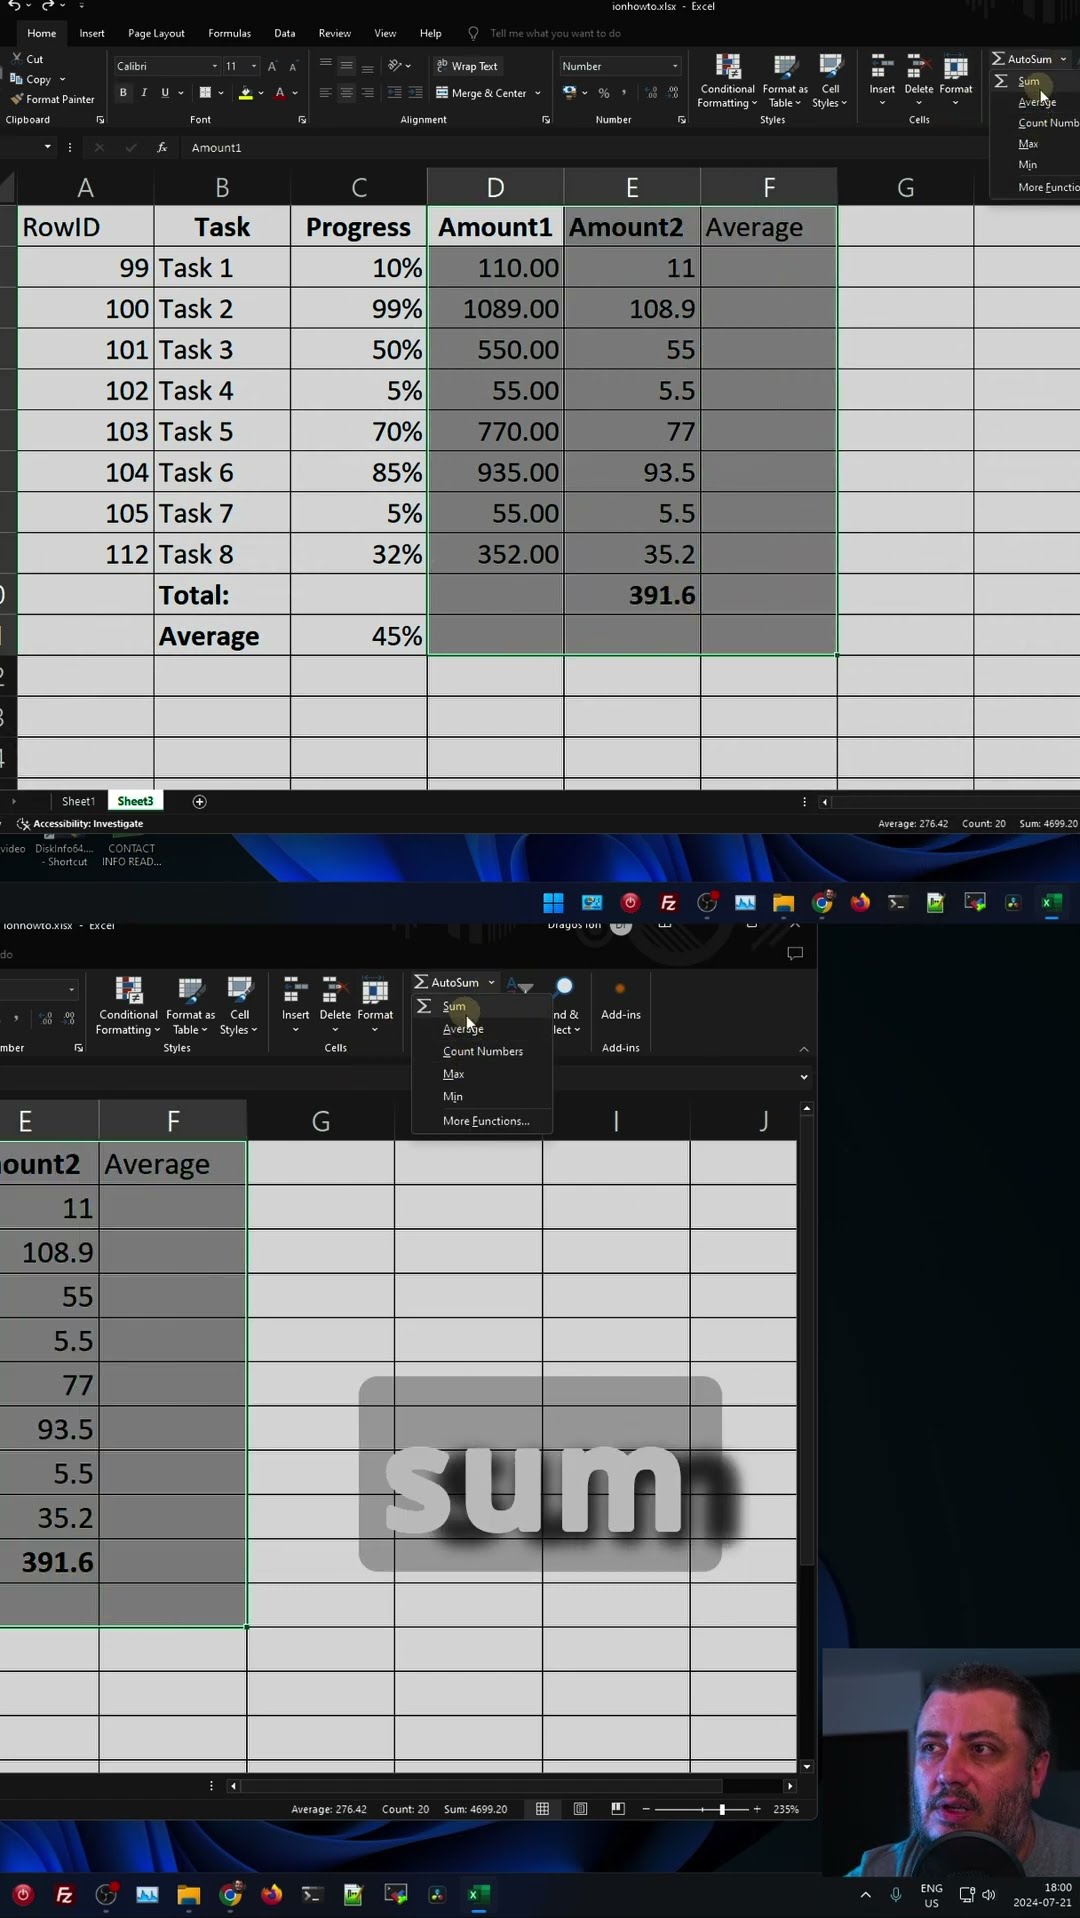Apply the Accounting Number Format icon
The image size is (1080, 1918).
coord(570,93)
